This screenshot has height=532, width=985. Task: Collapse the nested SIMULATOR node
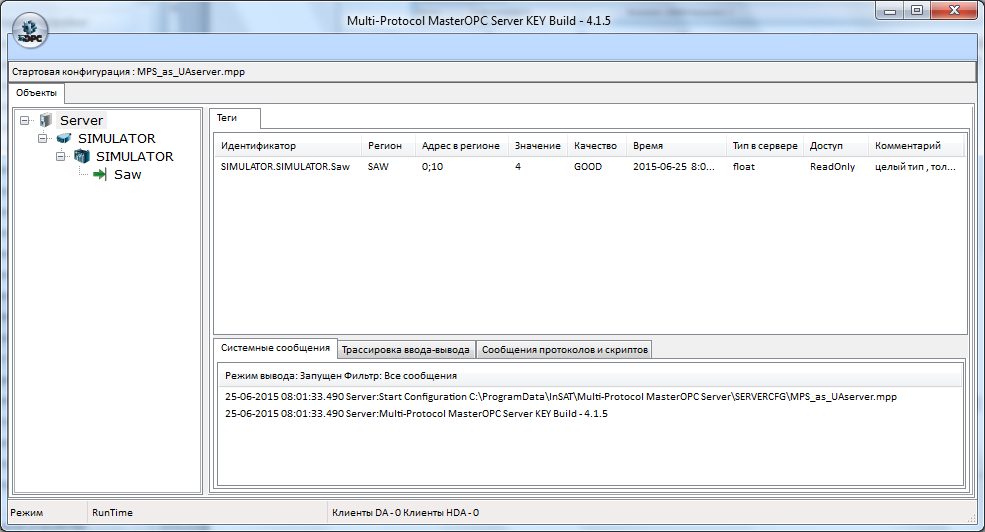pyautogui.click(x=61, y=156)
